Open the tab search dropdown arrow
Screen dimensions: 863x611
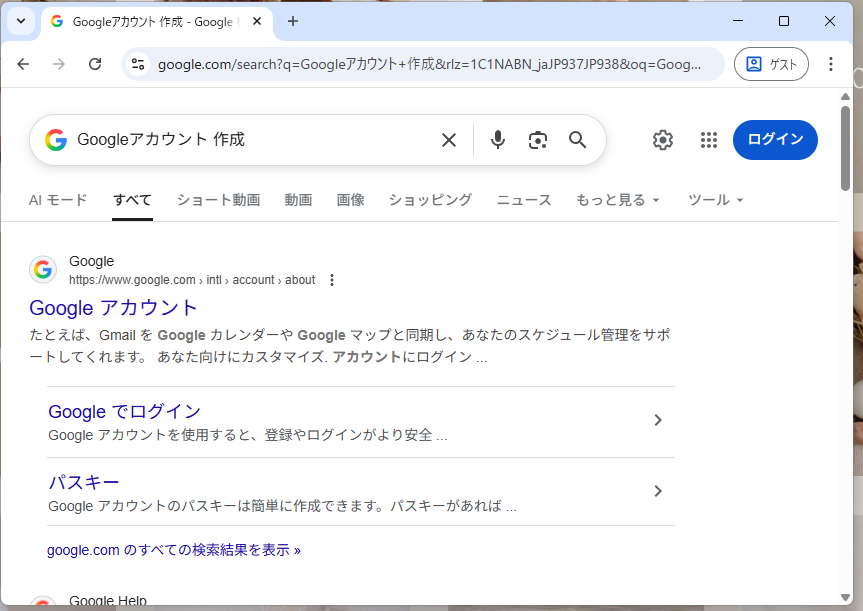click(x=20, y=21)
